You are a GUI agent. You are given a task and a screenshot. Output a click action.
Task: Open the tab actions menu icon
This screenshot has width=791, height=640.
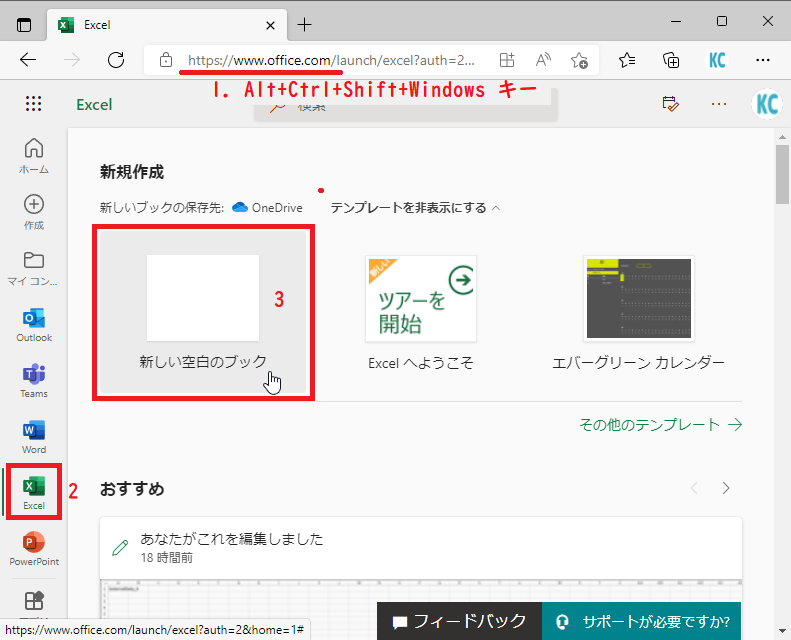[x=24, y=25]
